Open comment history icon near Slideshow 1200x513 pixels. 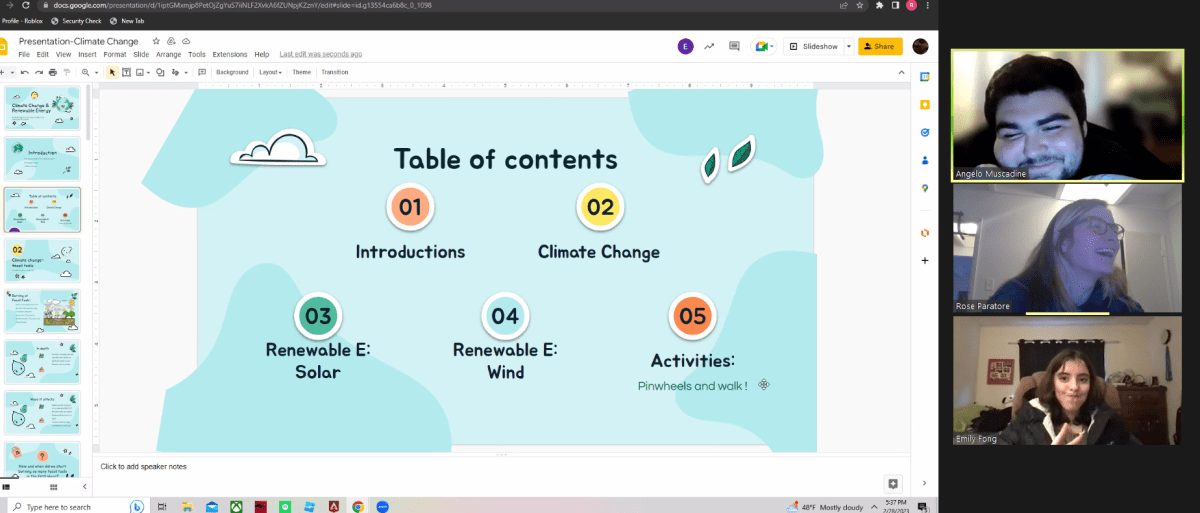click(x=734, y=46)
